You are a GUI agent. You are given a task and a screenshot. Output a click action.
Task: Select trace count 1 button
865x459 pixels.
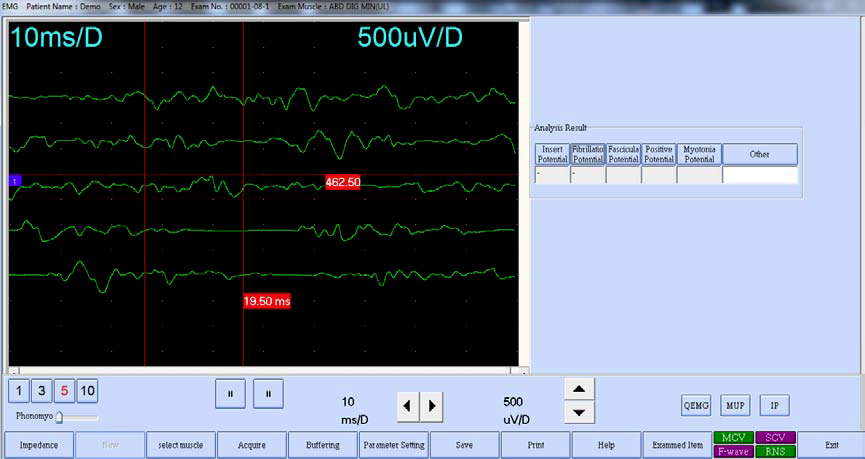pos(19,391)
